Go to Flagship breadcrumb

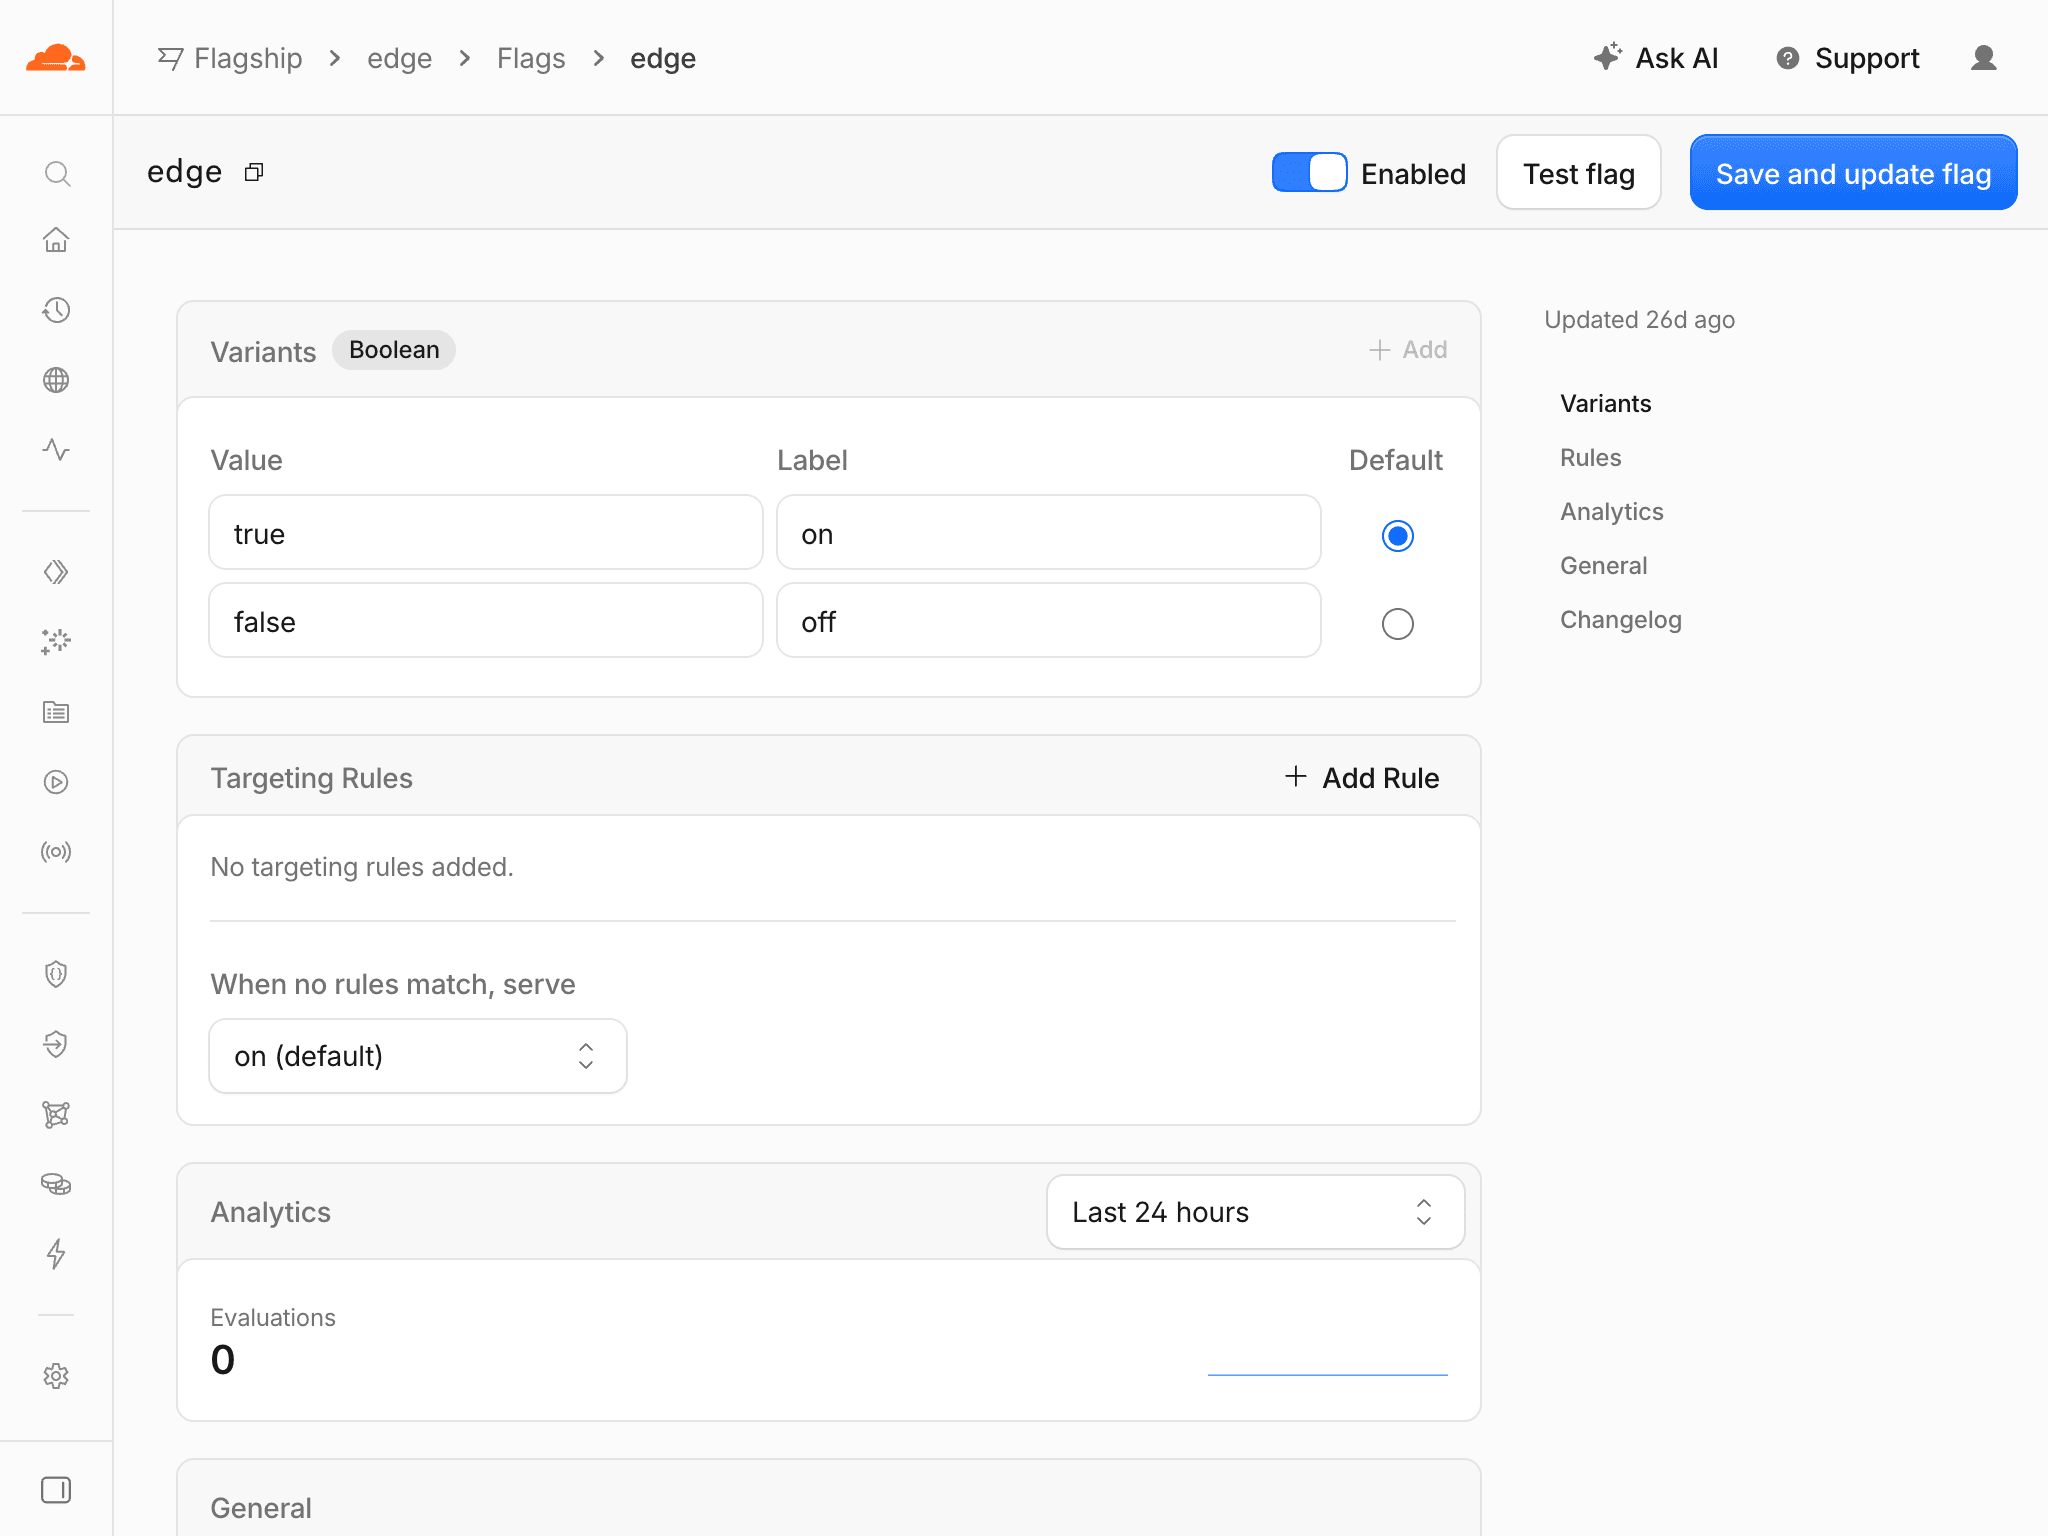(x=230, y=58)
